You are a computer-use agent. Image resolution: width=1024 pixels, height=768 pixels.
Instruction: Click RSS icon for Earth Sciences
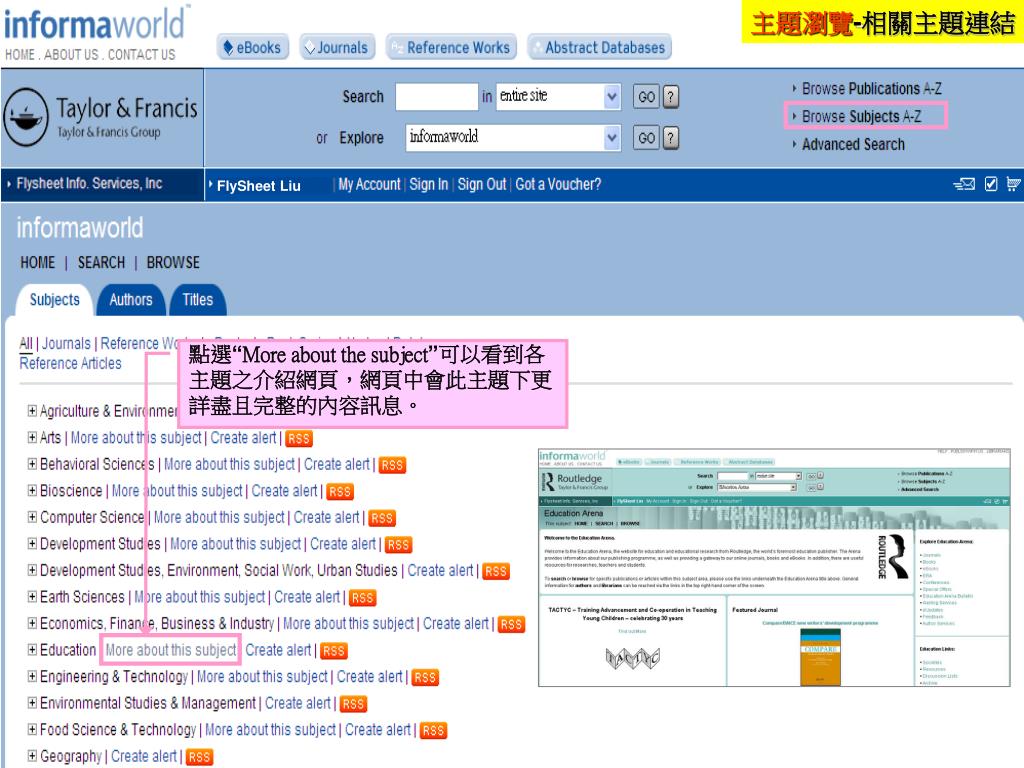coord(362,598)
